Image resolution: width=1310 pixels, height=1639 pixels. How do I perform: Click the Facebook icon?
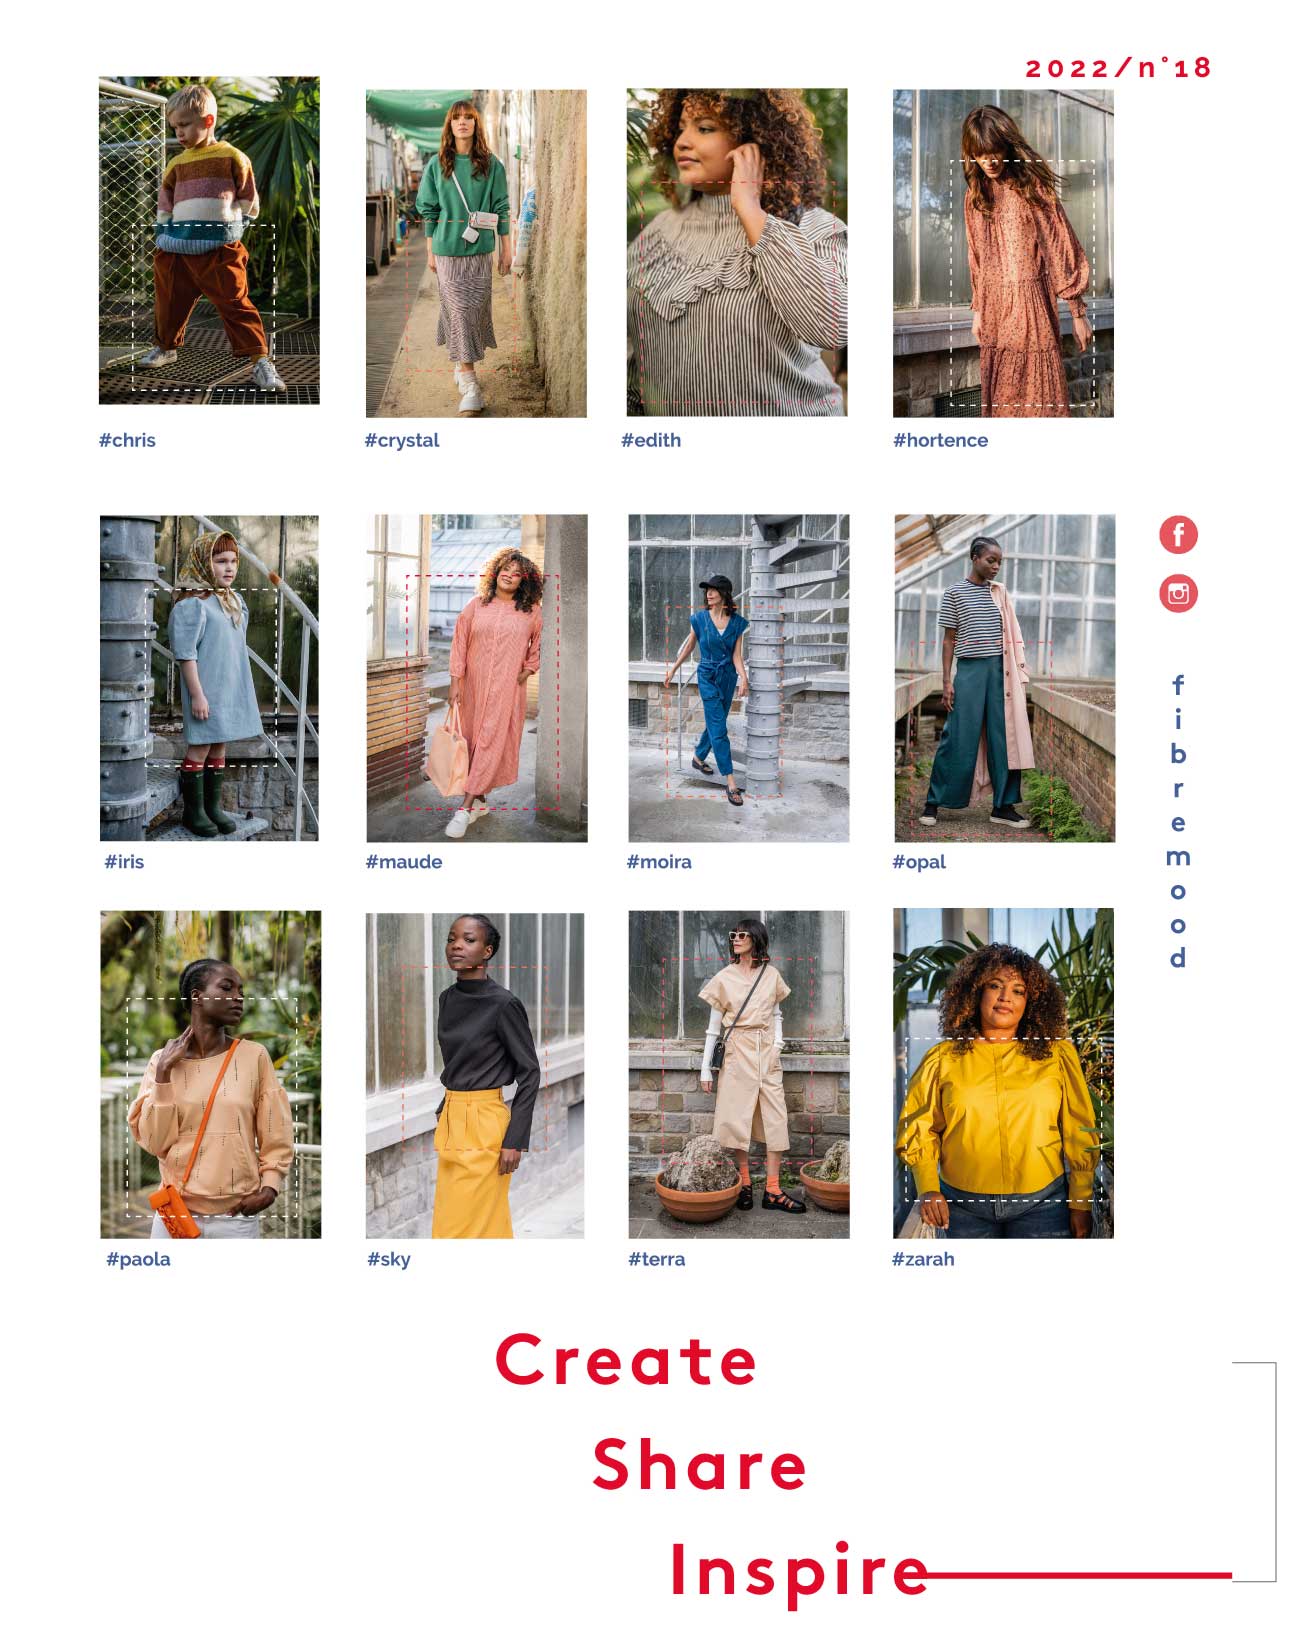pos(1178,535)
